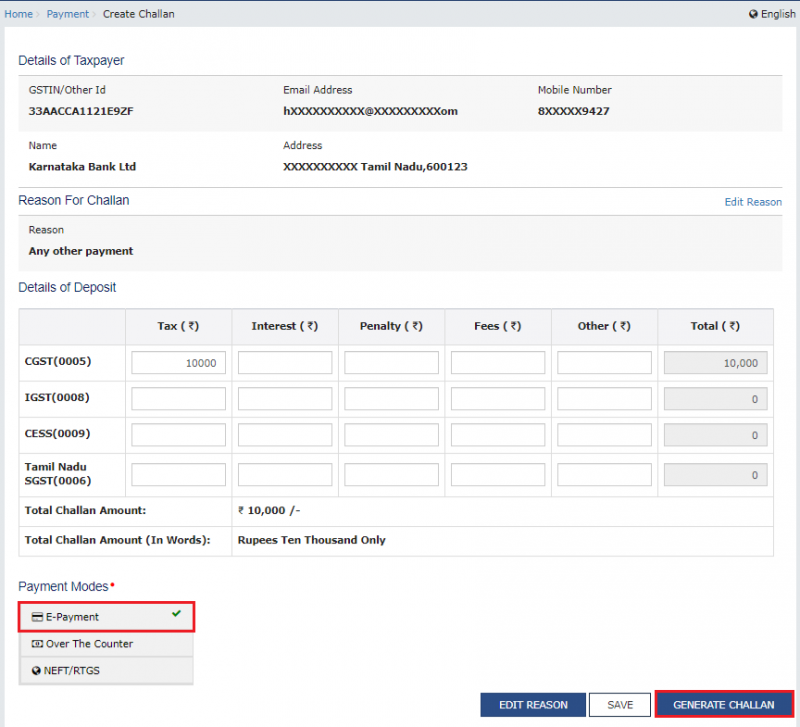Click the credit card icon beside E-Payment

coord(36,617)
